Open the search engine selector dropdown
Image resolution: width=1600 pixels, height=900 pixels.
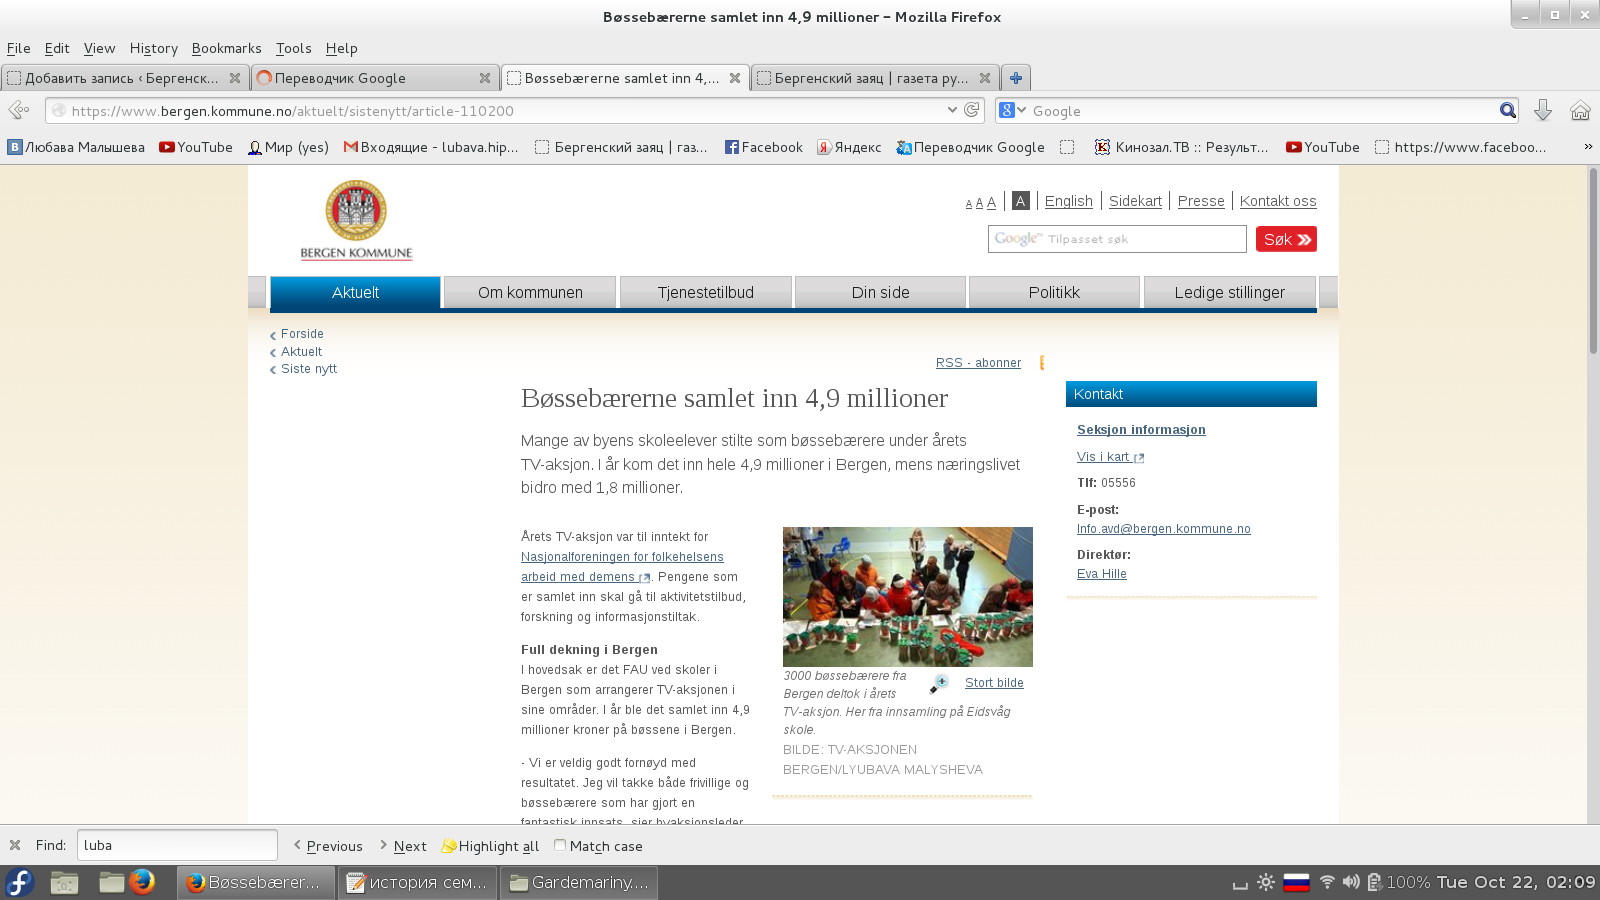click(1013, 111)
